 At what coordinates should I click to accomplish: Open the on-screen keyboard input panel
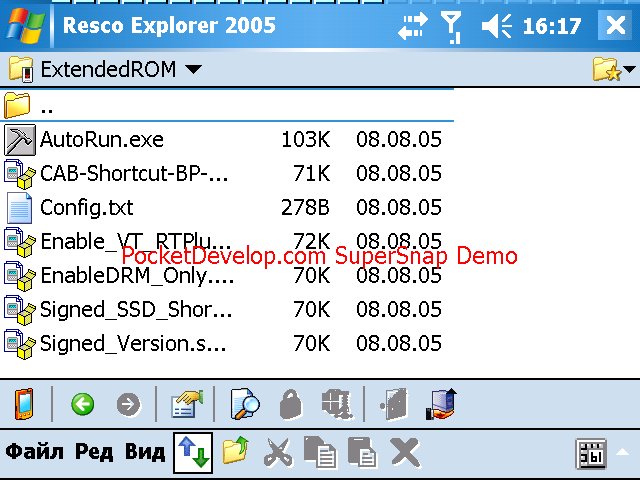[x=591, y=453]
